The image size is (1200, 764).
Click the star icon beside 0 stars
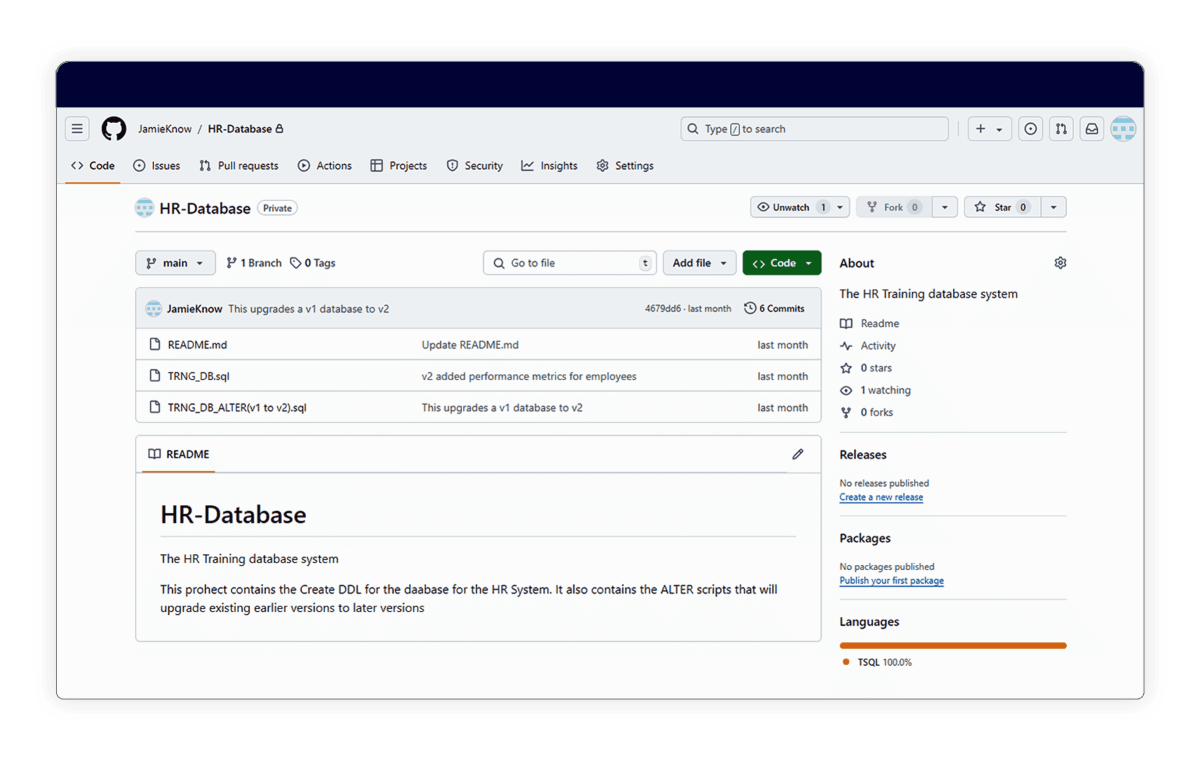pos(846,368)
